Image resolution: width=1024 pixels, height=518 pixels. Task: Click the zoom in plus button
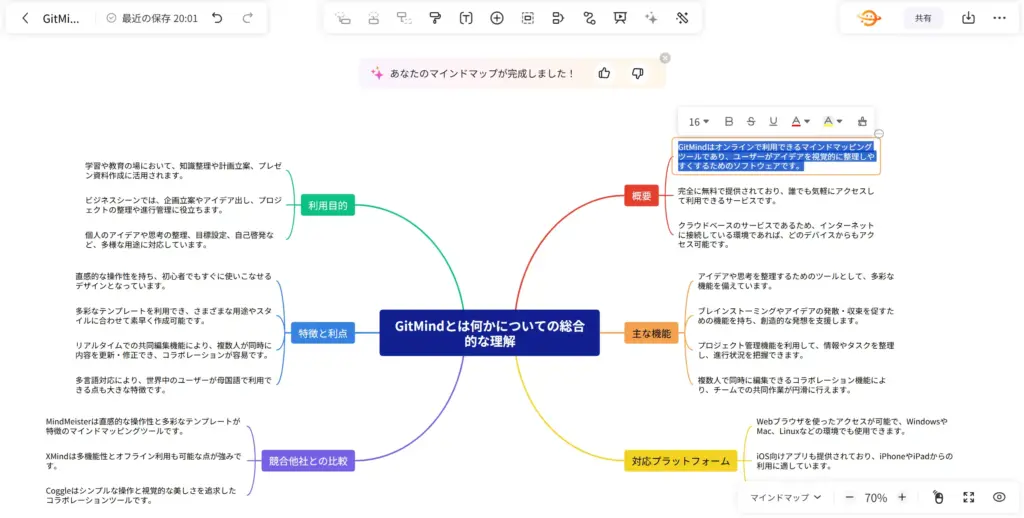pyautogui.click(x=902, y=497)
